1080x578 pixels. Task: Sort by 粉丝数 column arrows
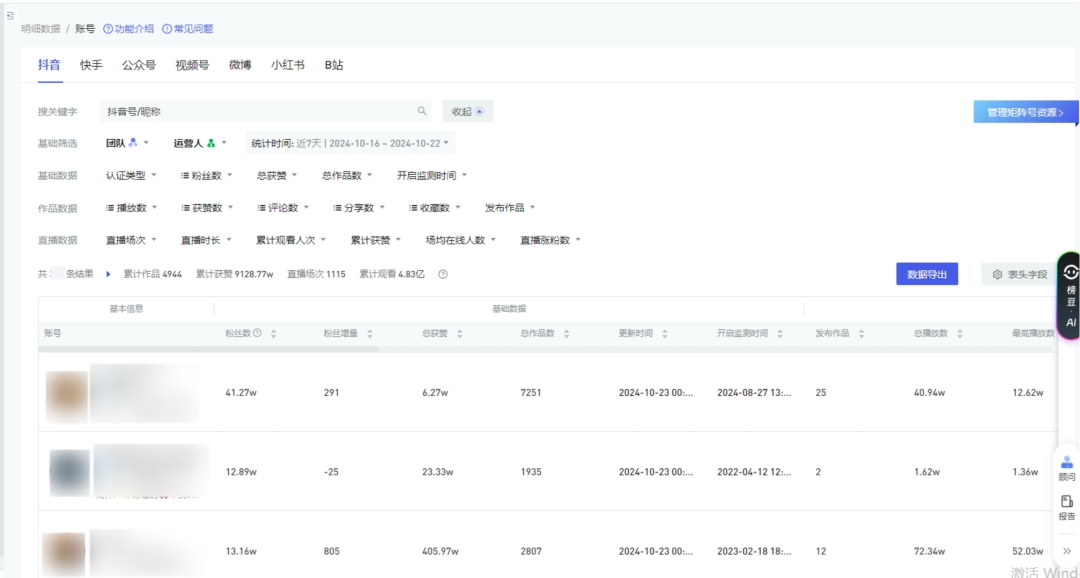pos(273,333)
